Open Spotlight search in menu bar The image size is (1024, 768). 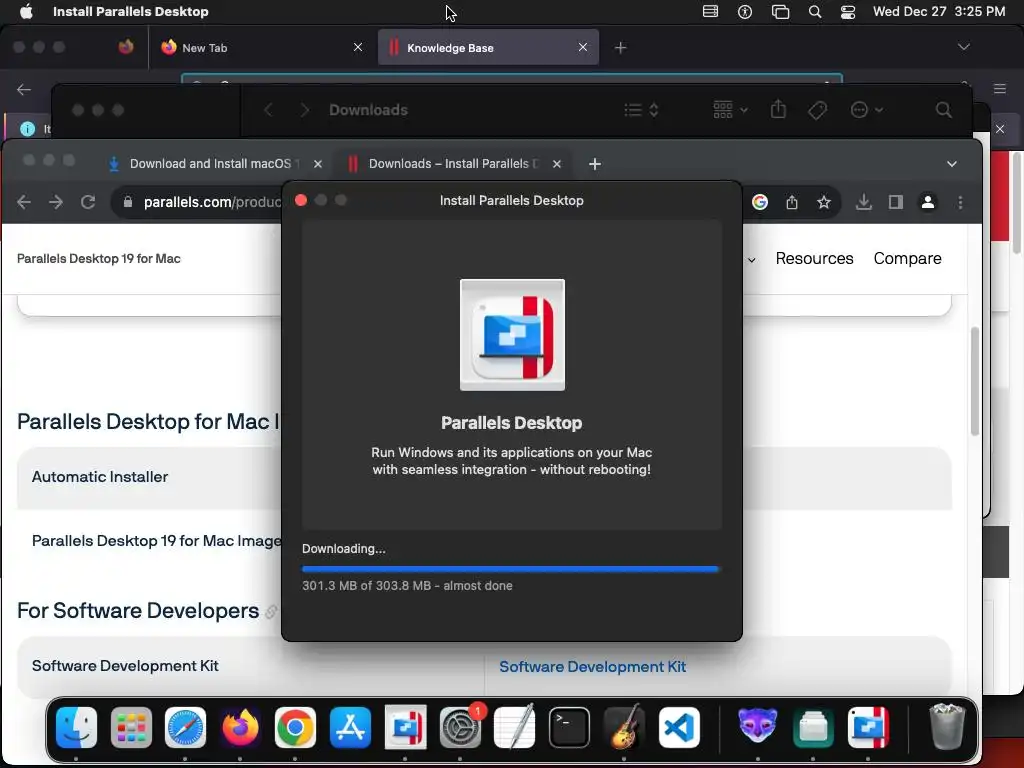point(815,12)
